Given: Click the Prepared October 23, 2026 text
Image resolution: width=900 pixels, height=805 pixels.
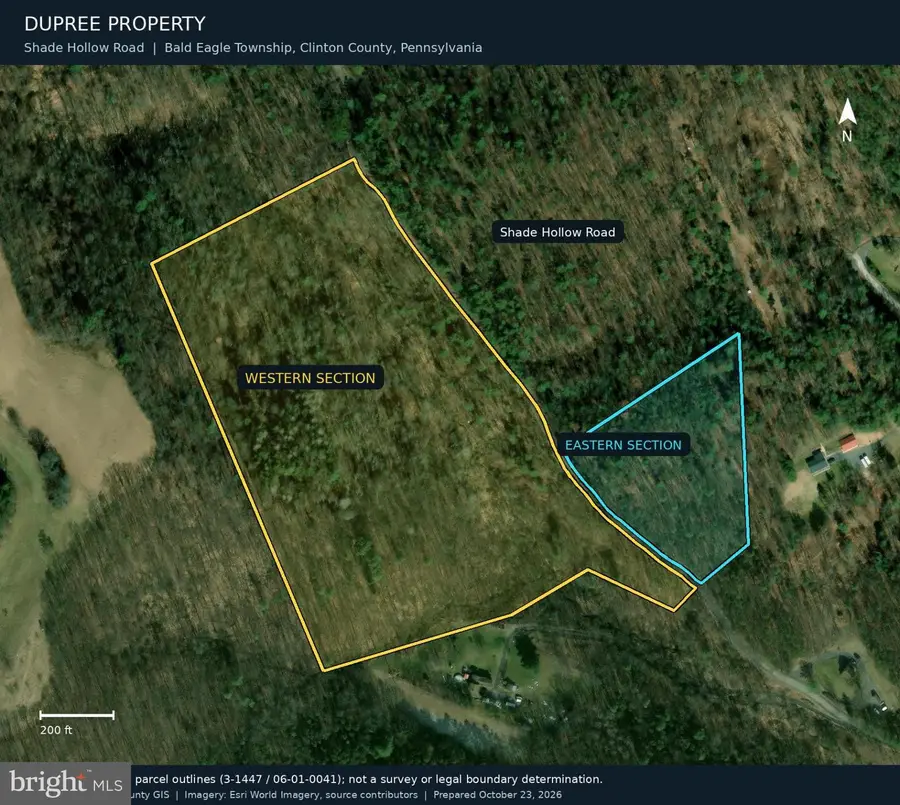Looking at the screenshot, I should click(498, 795).
